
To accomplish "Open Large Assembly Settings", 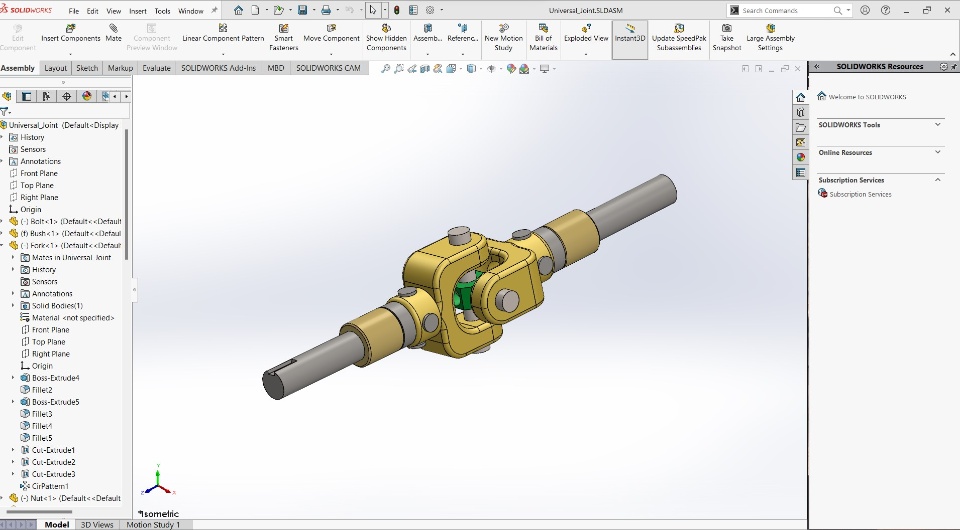I will coord(770,37).
